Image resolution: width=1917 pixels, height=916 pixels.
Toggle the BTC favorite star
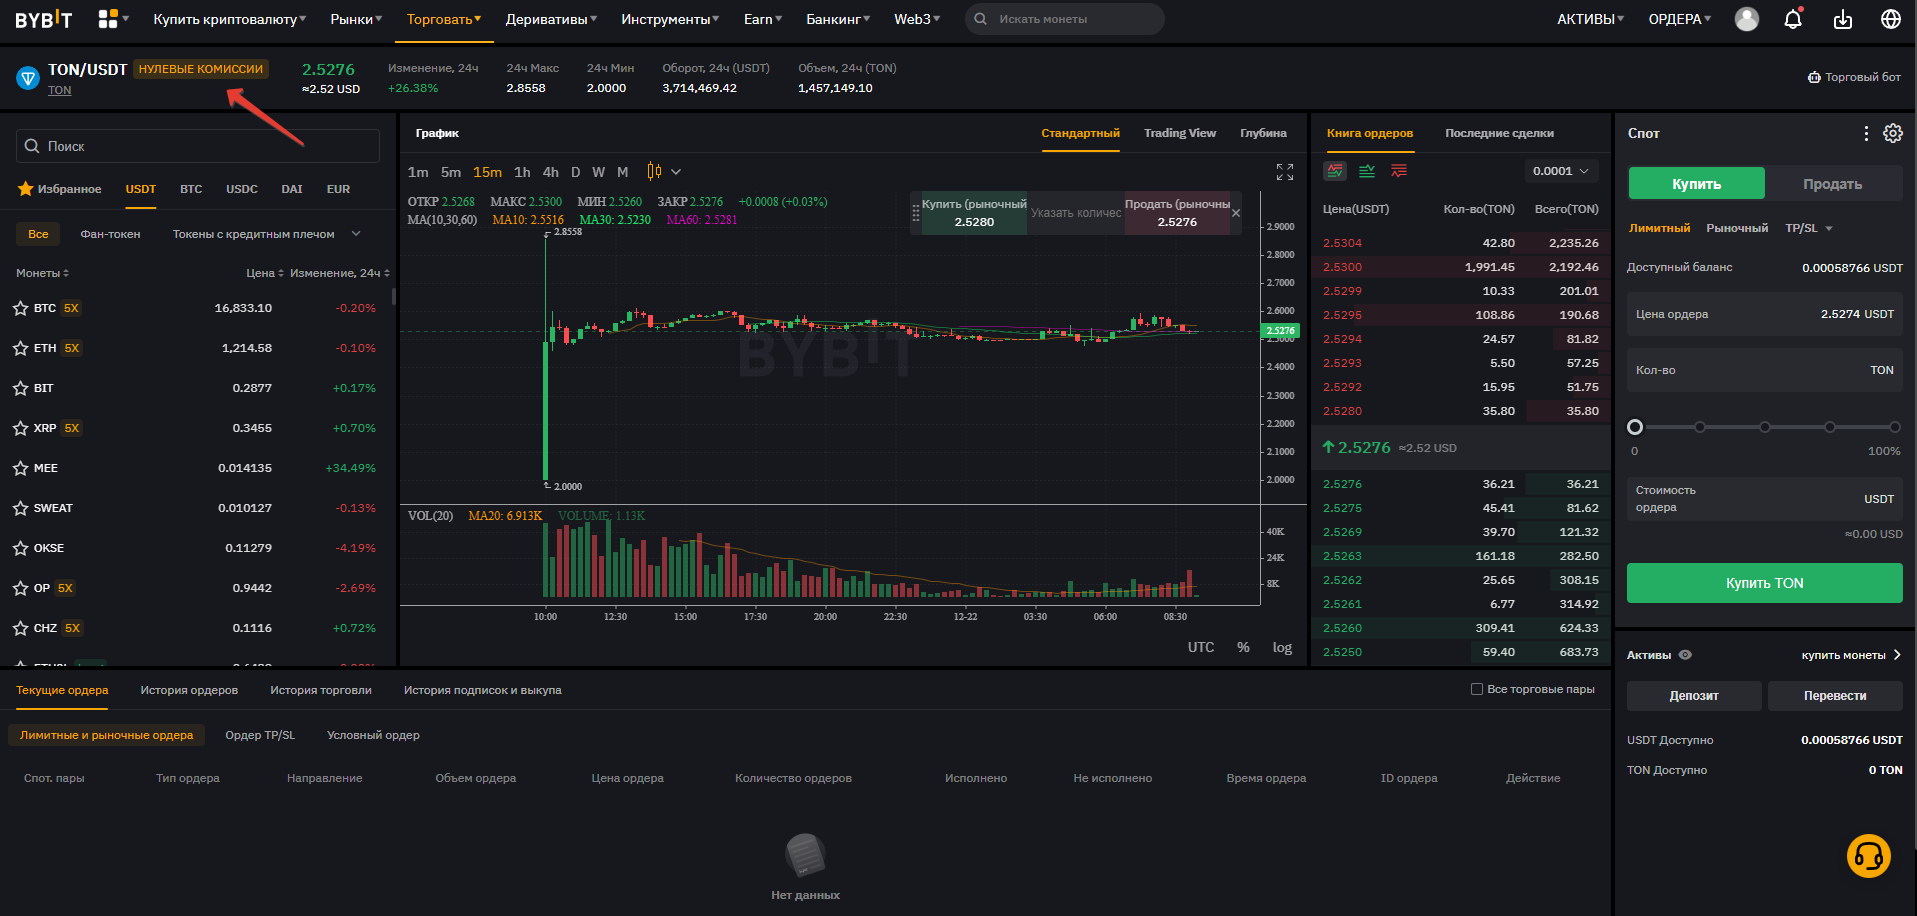[20, 308]
